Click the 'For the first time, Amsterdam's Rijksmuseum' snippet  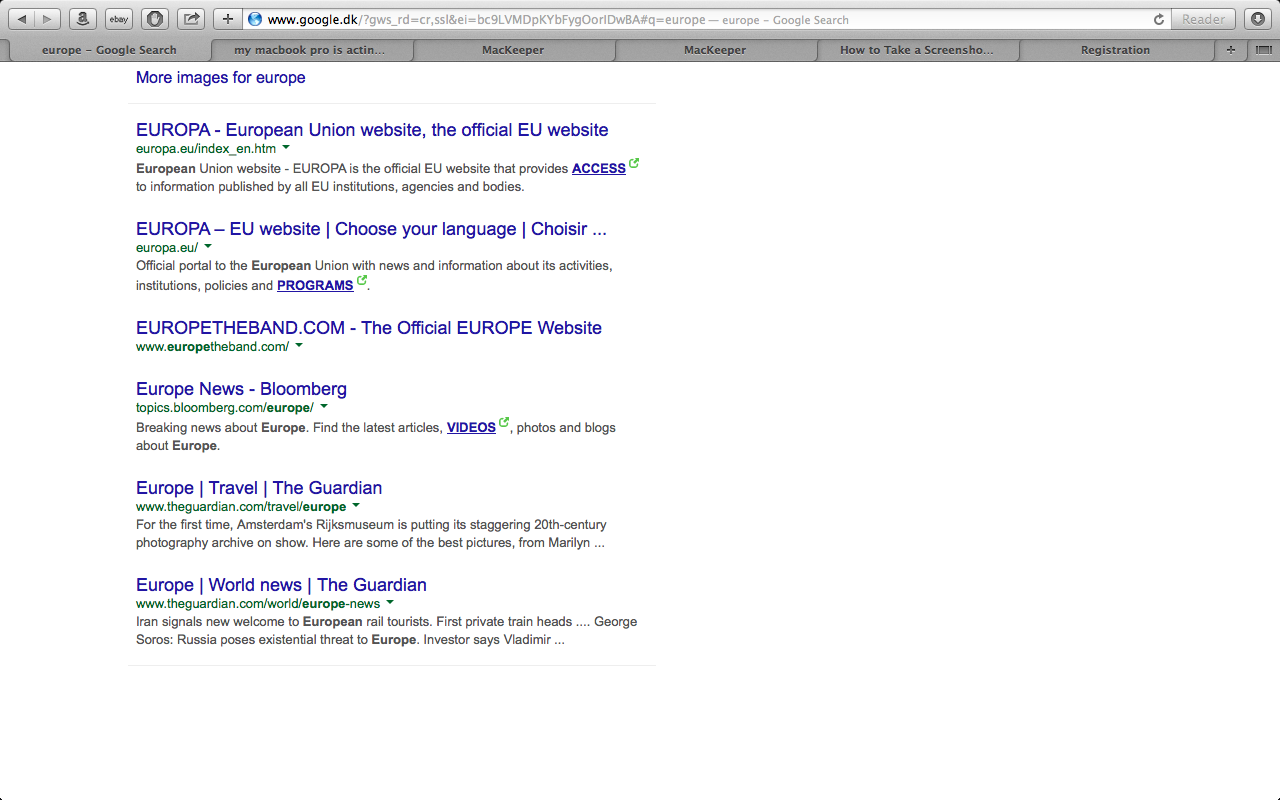[x=371, y=534]
